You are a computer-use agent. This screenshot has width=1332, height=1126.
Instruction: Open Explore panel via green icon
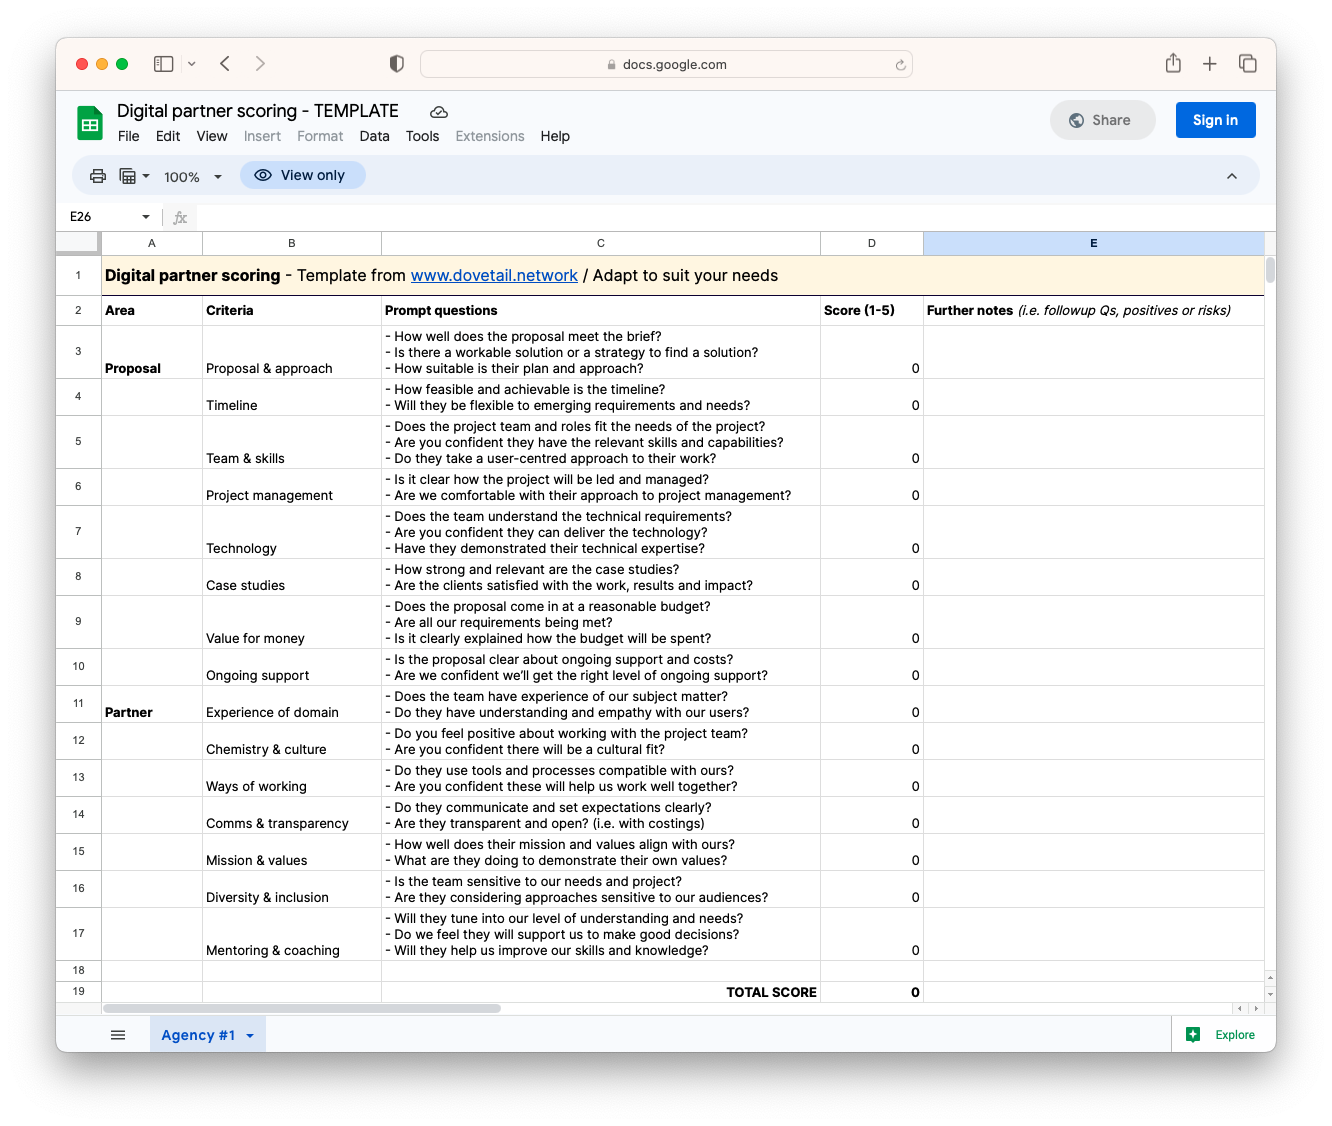(x=1193, y=1034)
